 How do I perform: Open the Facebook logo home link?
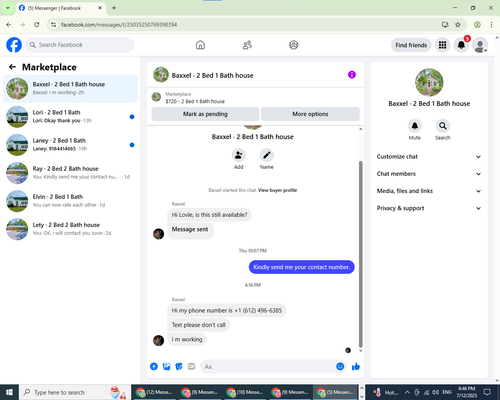tap(14, 45)
